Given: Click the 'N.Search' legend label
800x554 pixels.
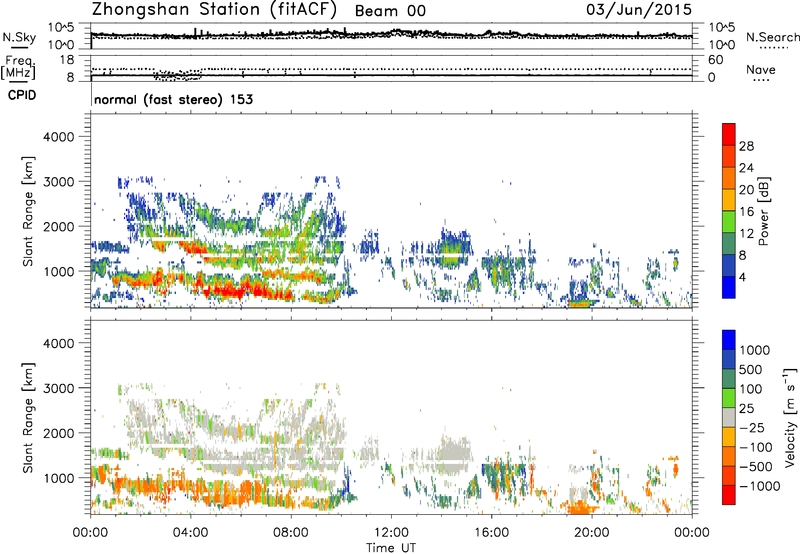Looking at the screenshot, I should point(772,37).
